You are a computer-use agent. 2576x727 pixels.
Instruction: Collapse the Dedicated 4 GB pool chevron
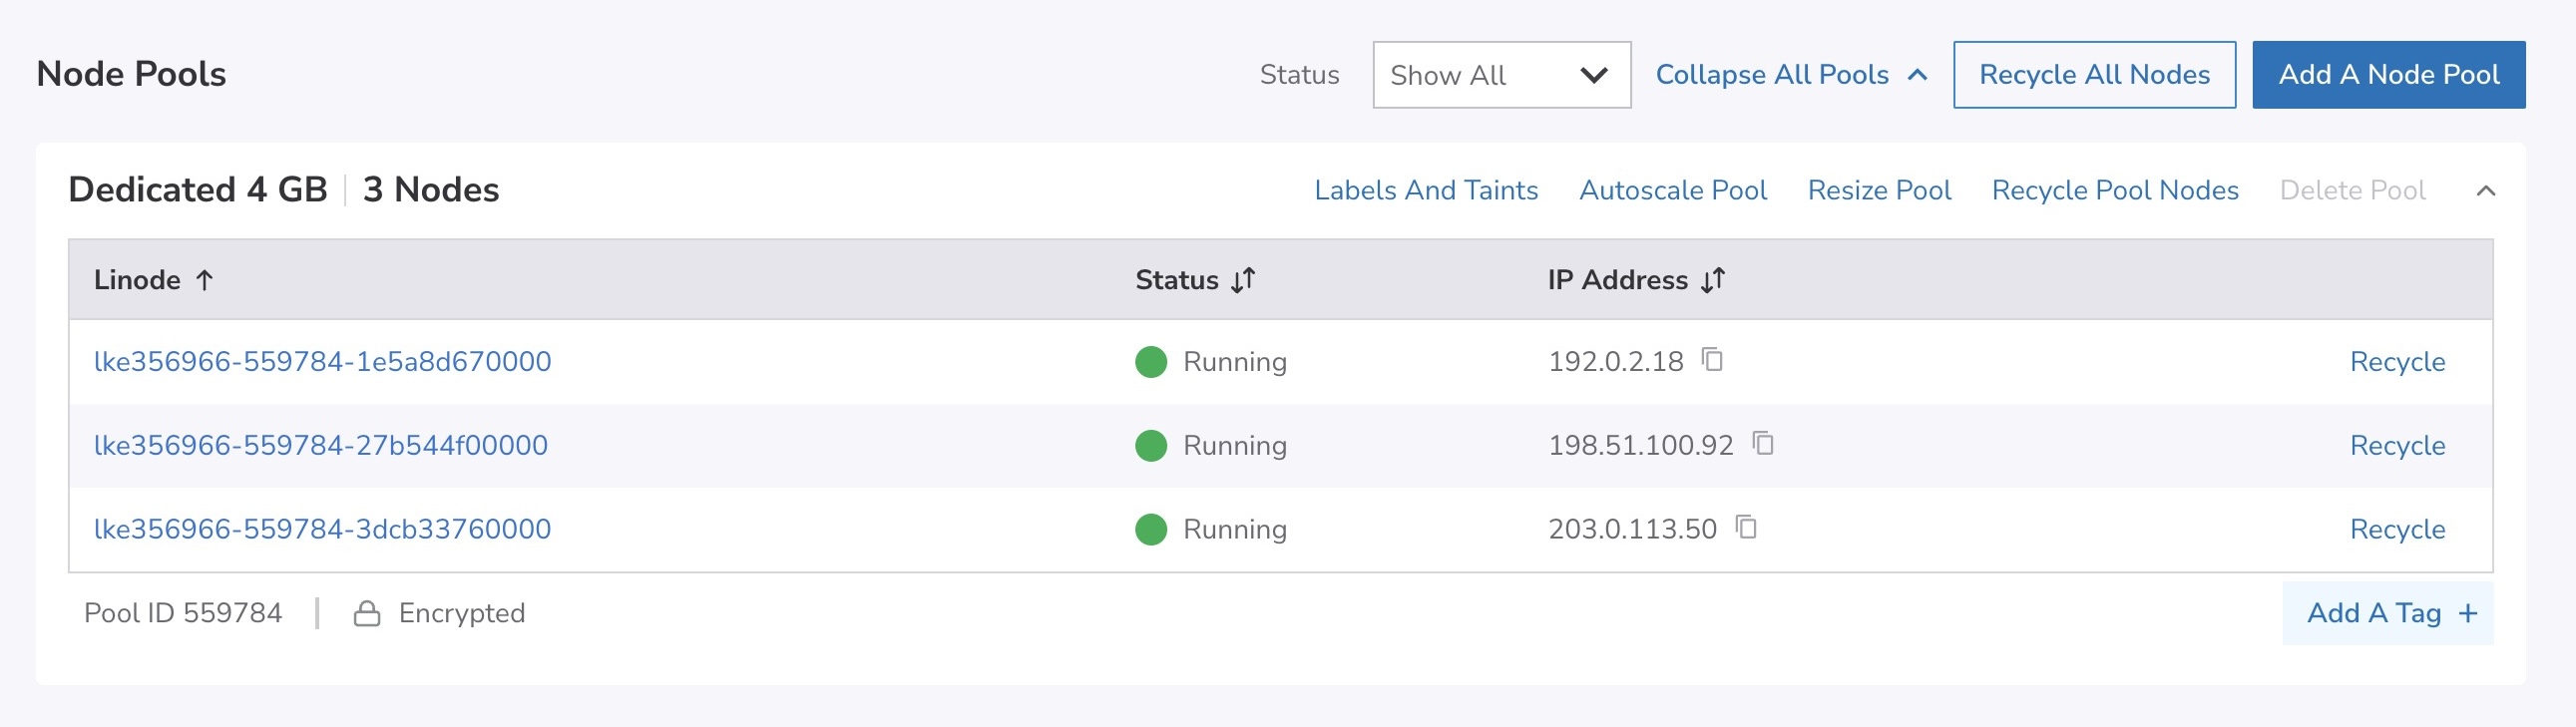[2485, 191]
